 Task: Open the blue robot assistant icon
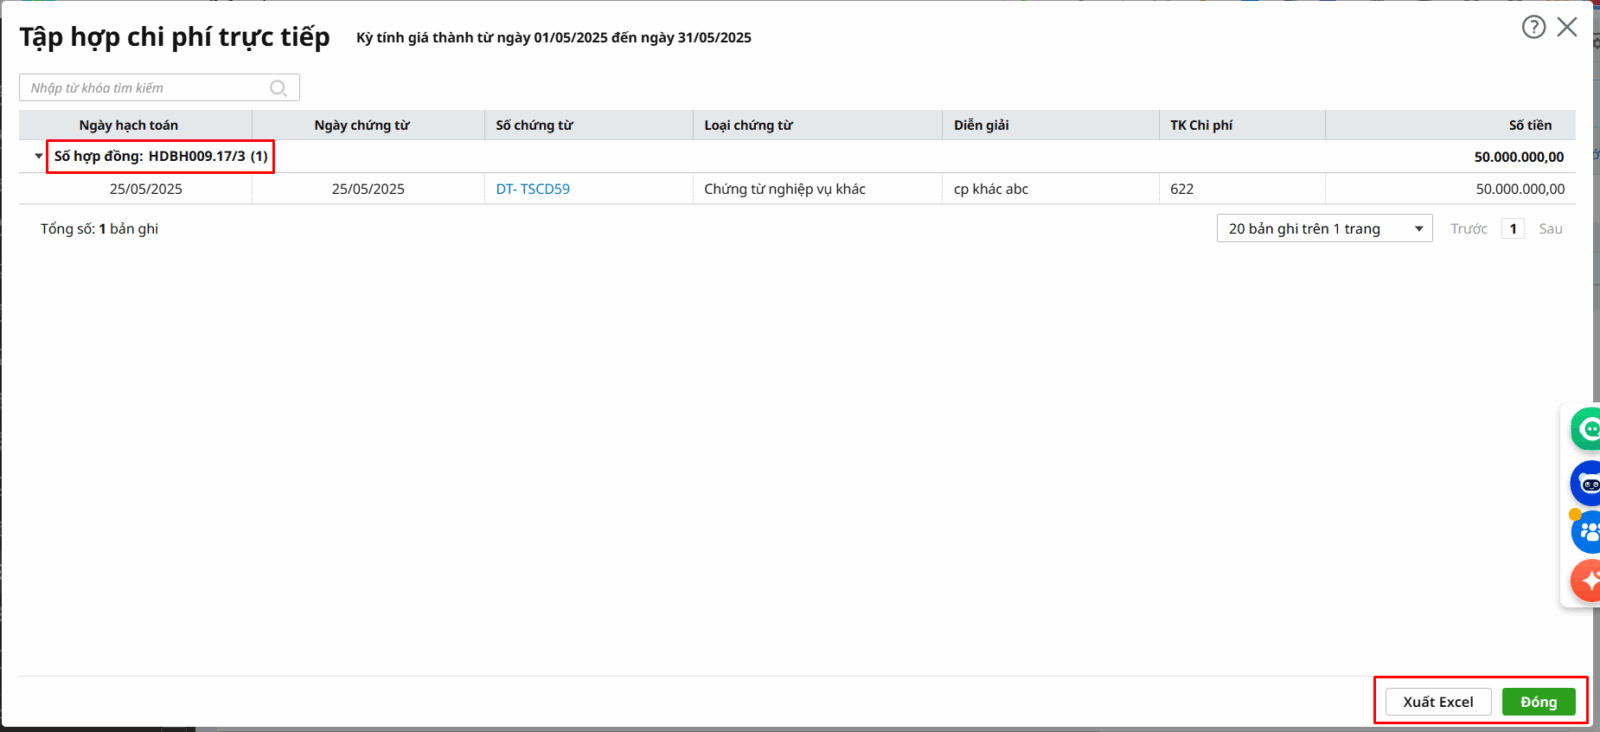click(1587, 484)
